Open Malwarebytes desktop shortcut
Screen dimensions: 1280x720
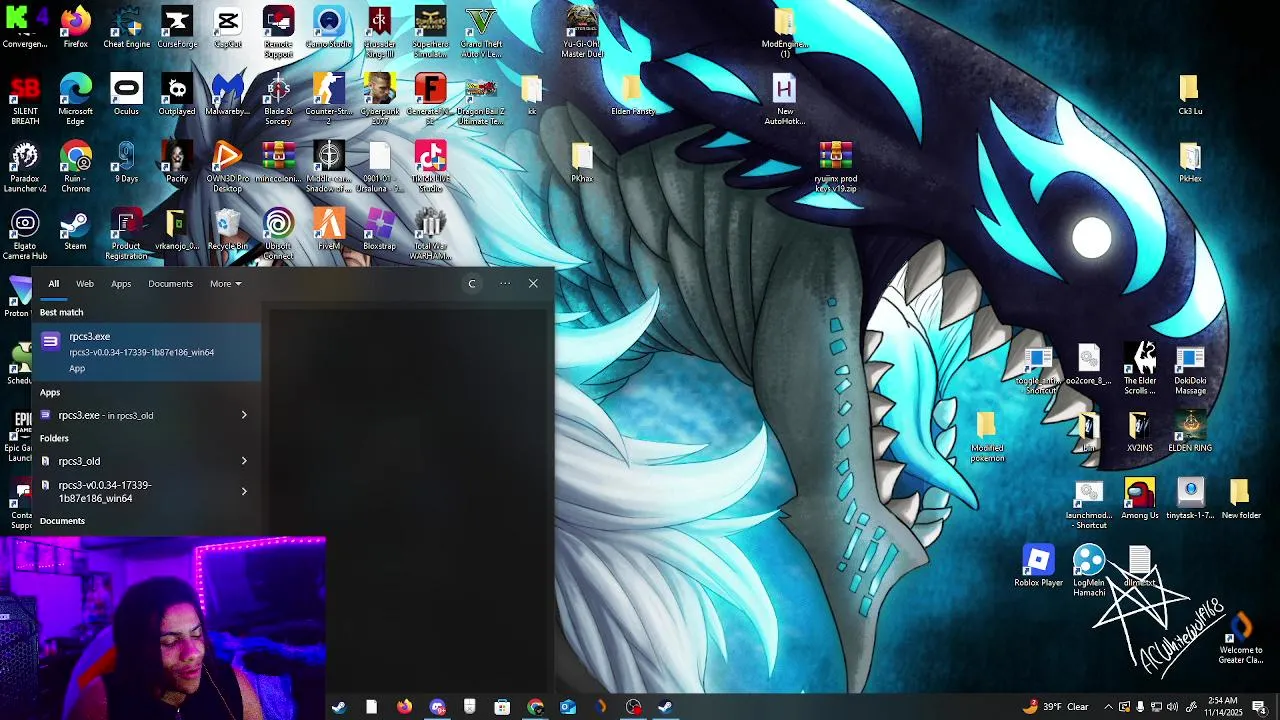[x=227, y=95]
